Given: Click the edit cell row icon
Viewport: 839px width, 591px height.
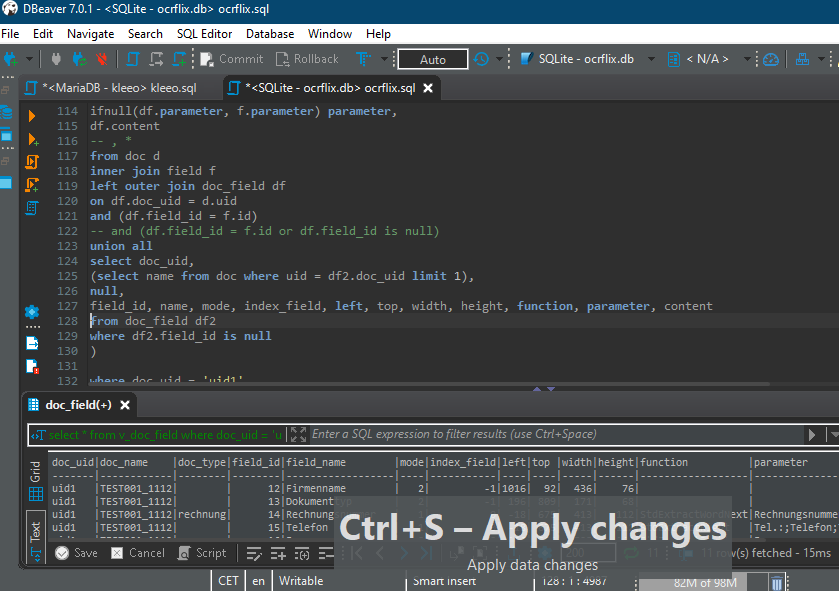Looking at the screenshot, I should point(254,553).
